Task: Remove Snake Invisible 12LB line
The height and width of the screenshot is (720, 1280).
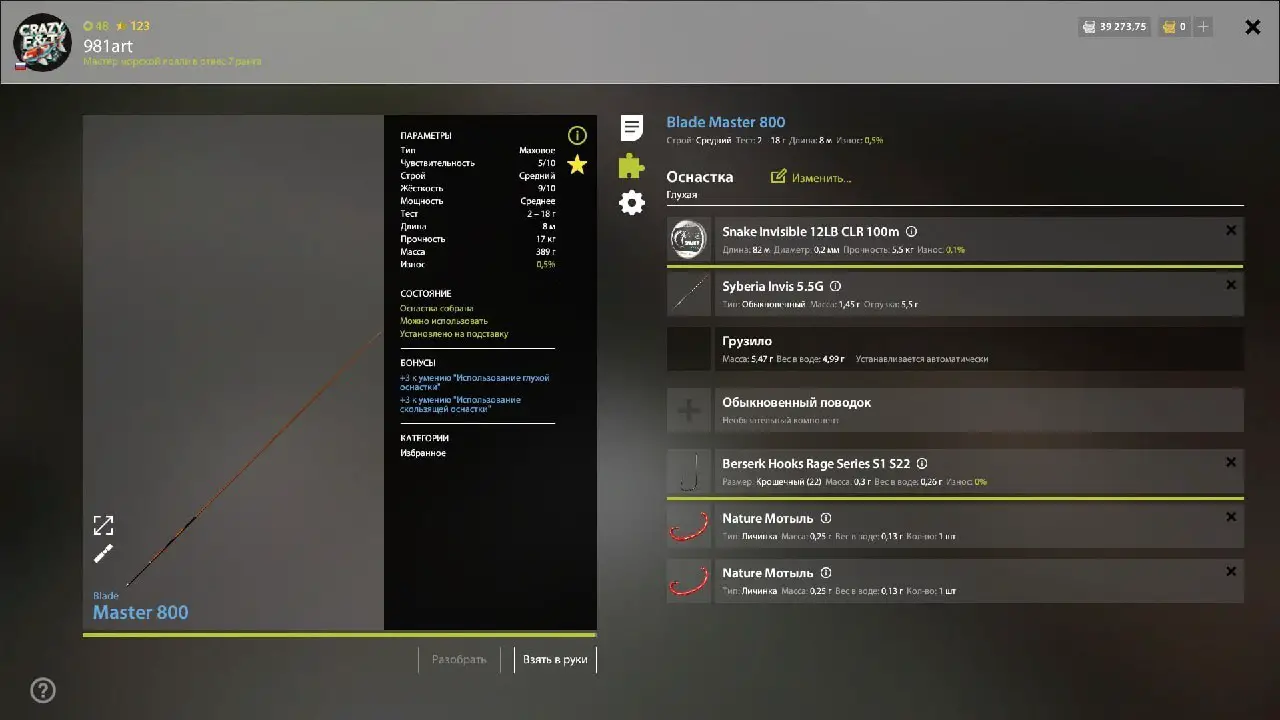Action: click(1231, 230)
